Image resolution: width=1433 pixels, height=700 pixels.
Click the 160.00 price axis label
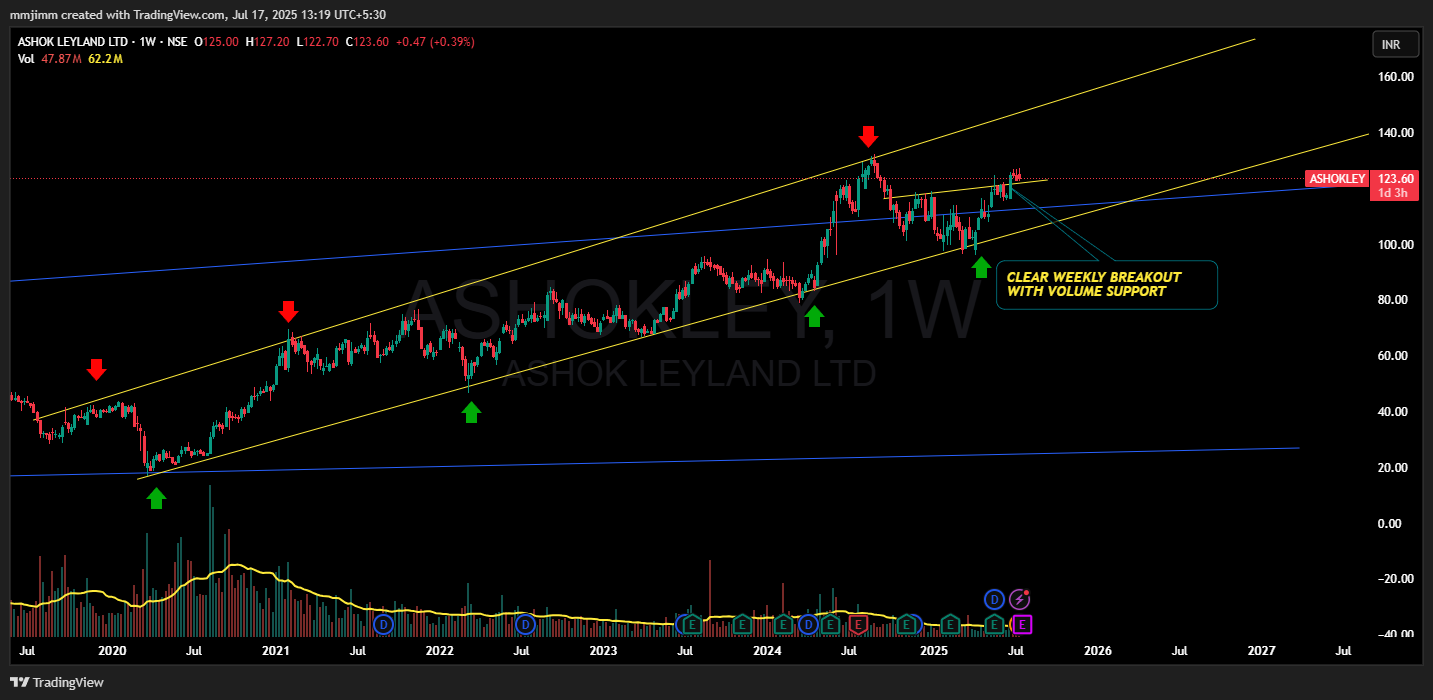[x=1394, y=77]
